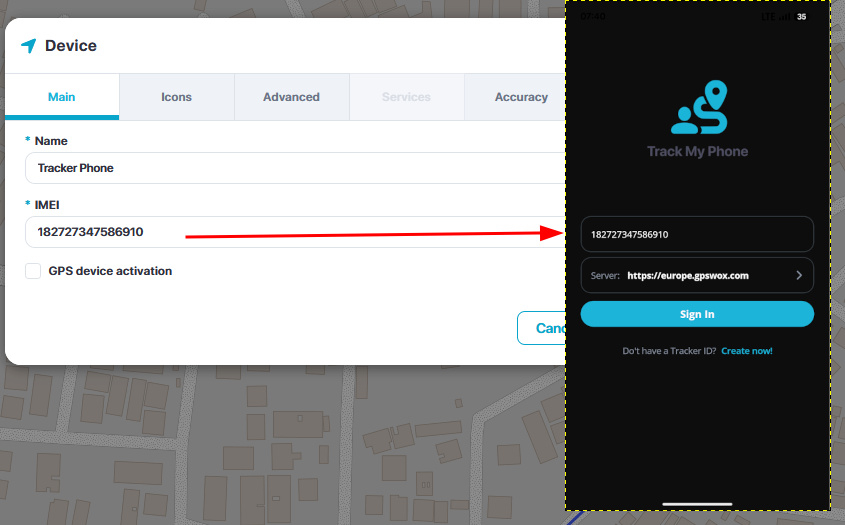845x525 pixels.
Task: Click the Cancel button in Device dialog
Action: click(x=543, y=328)
